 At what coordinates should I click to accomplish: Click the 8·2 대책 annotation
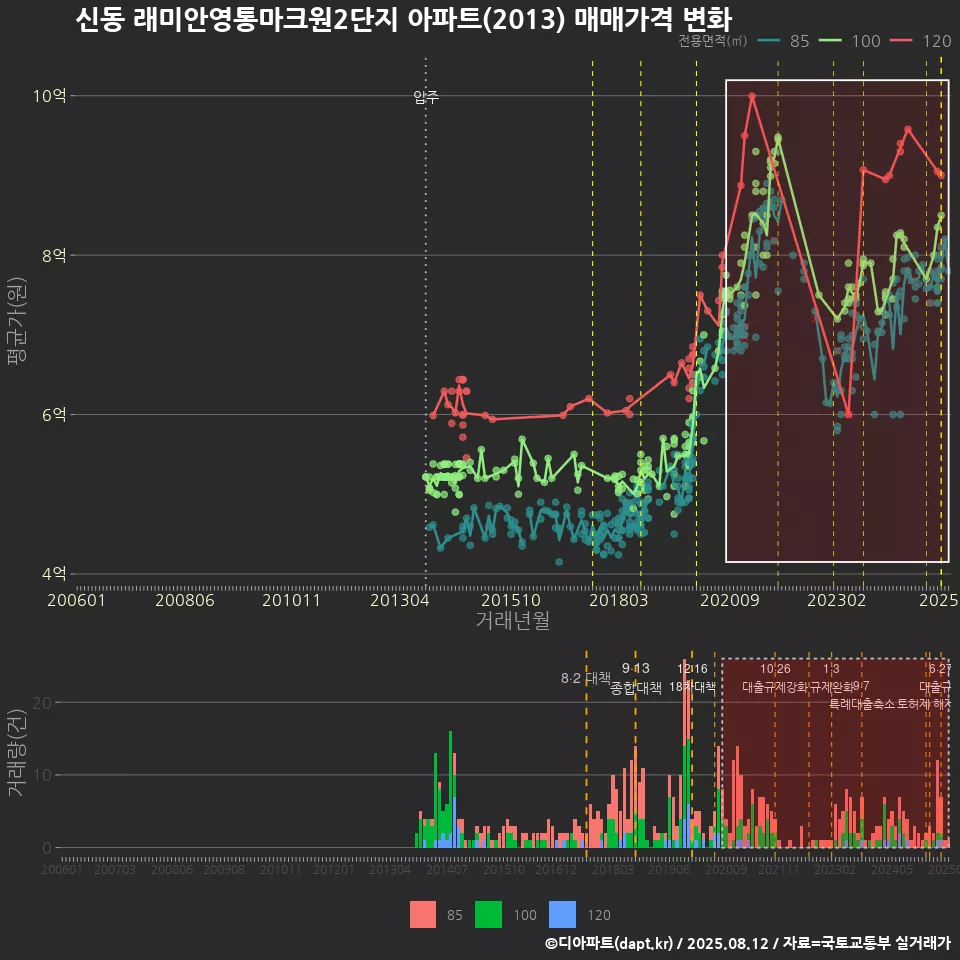point(586,678)
